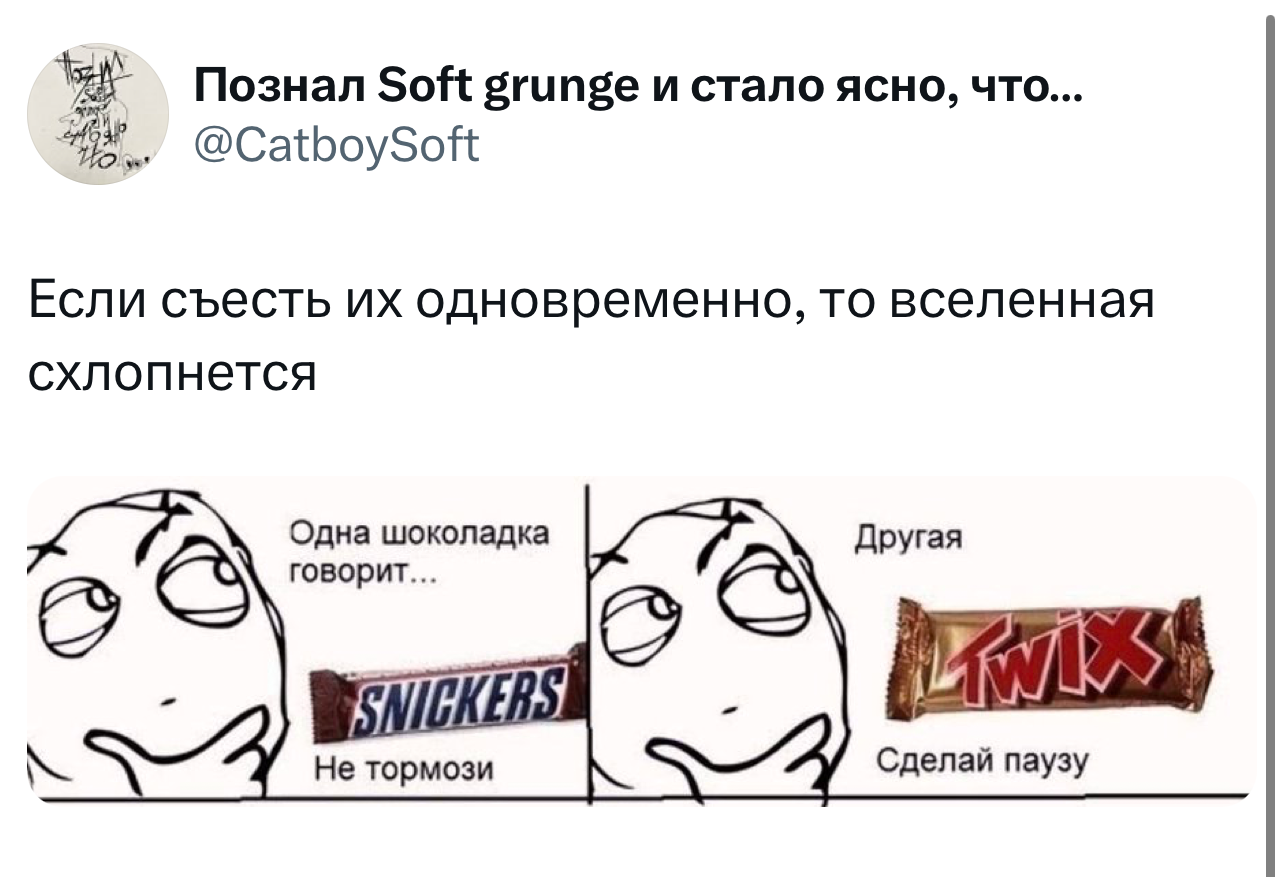1284x877 pixels.
Task: Click the Сделай паузу caption under Twix
Action: pos(980,763)
